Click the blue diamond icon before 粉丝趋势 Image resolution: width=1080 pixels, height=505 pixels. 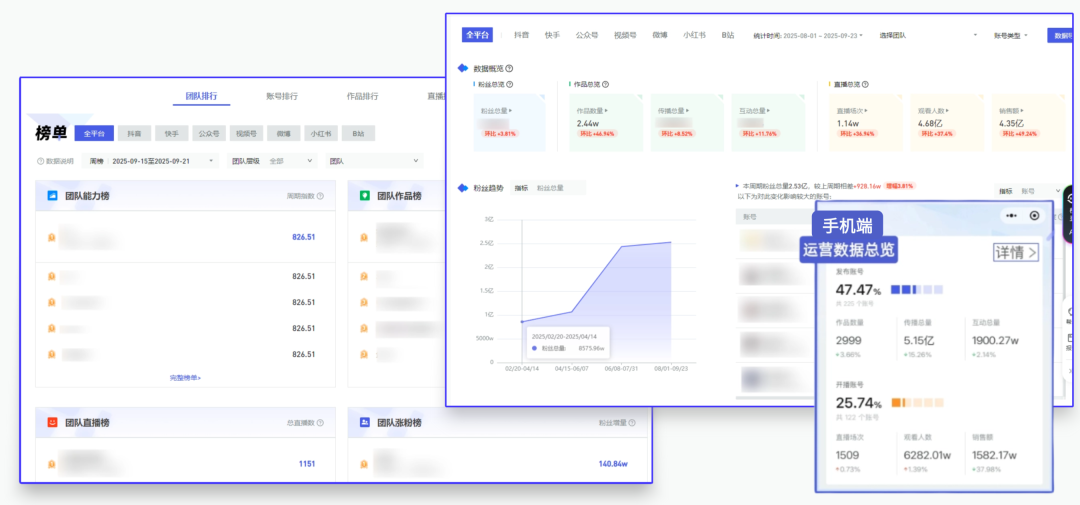click(x=463, y=187)
